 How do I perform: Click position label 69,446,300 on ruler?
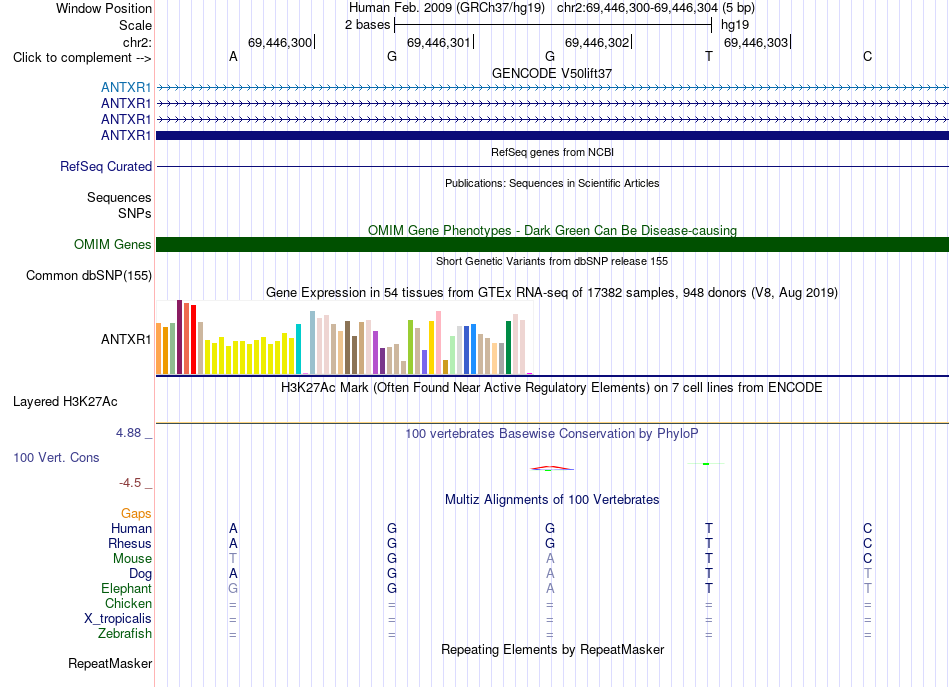tap(279, 42)
